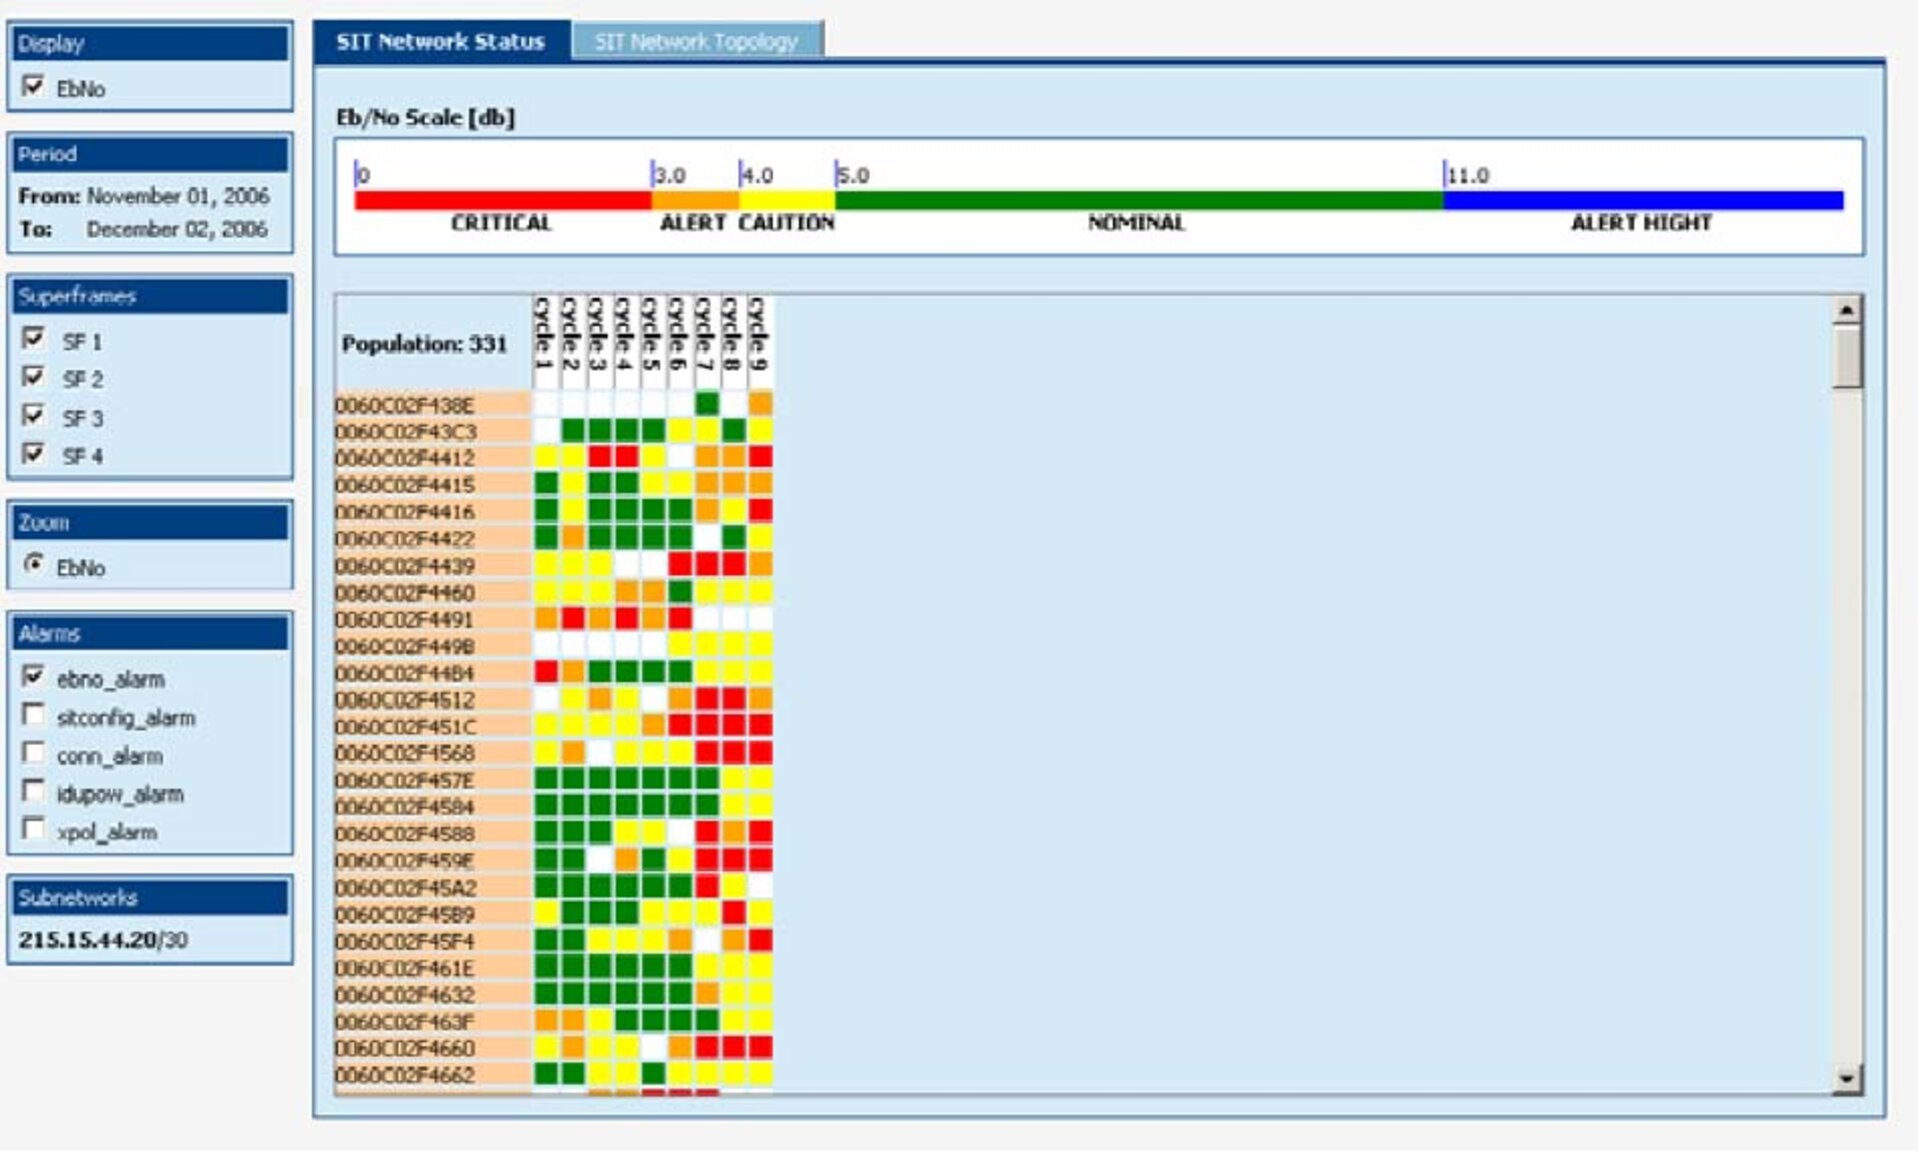Click the green cycle 7 cell for 0060C02F438E

pos(706,404)
